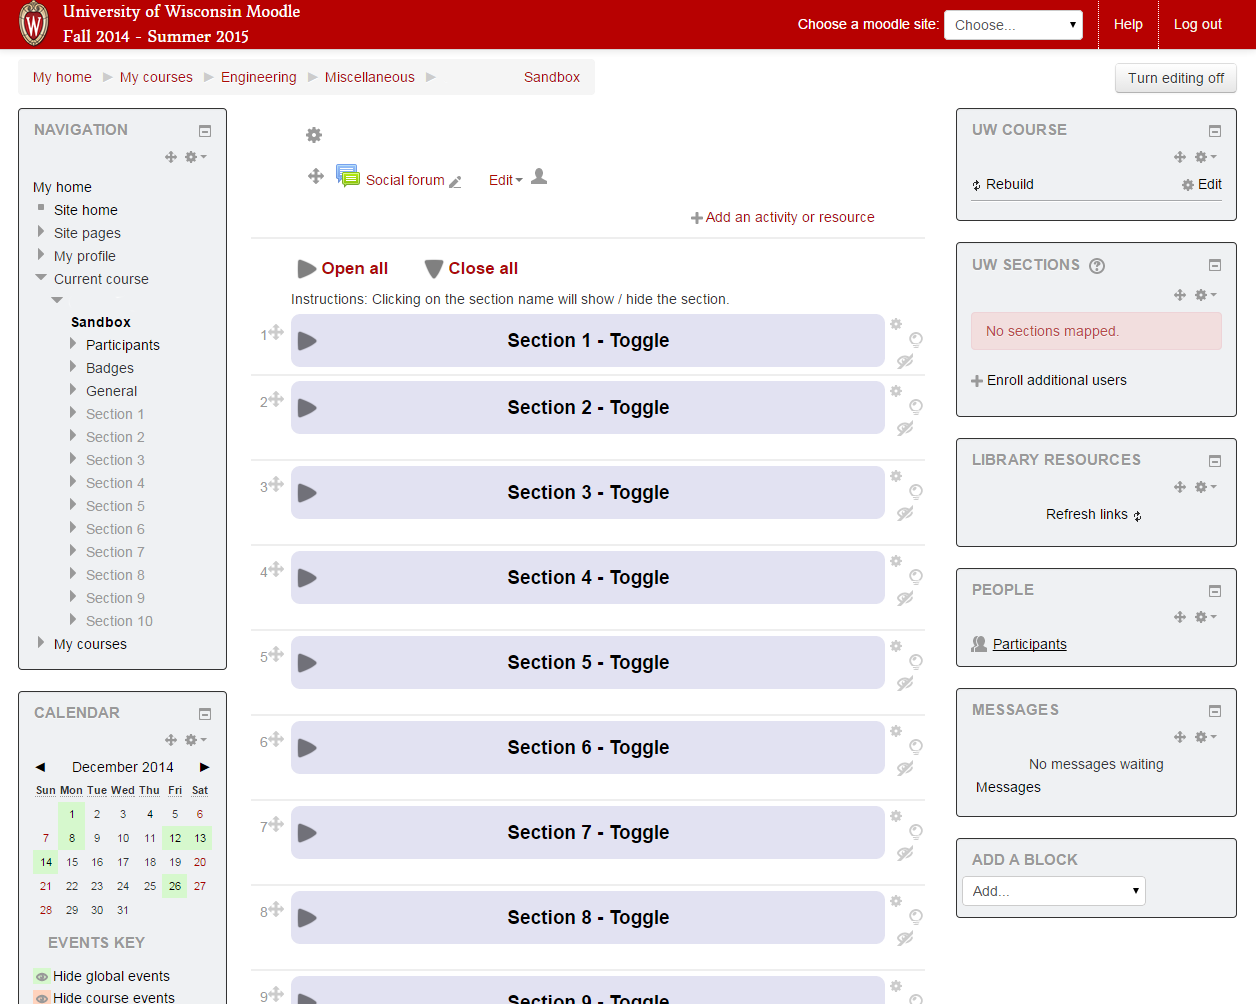Open the edit gear for Section 1
This screenshot has height=1004, width=1256.
[x=896, y=324]
